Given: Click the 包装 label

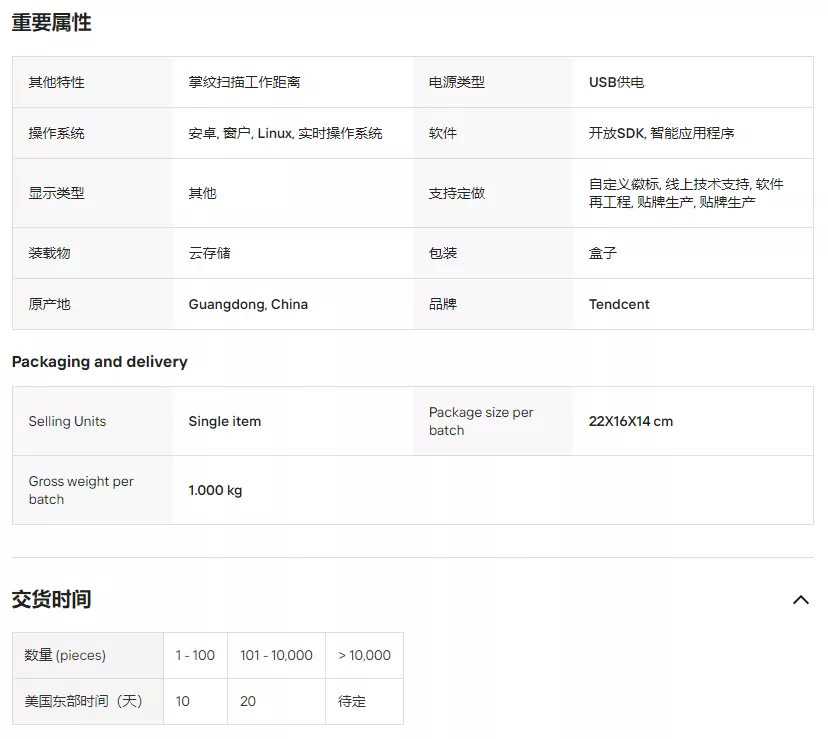Looking at the screenshot, I should (x=443, y=253).
